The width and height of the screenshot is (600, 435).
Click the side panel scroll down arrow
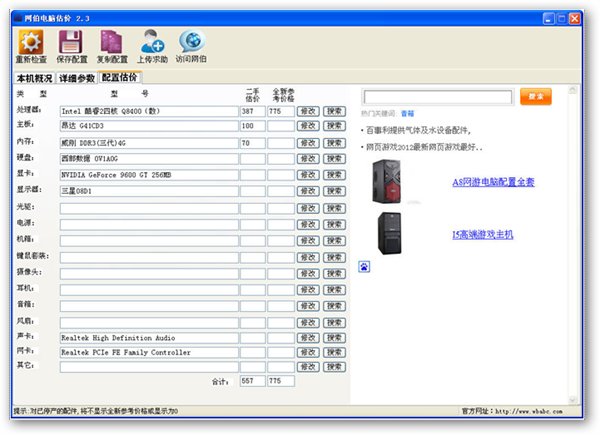(572, 399)
